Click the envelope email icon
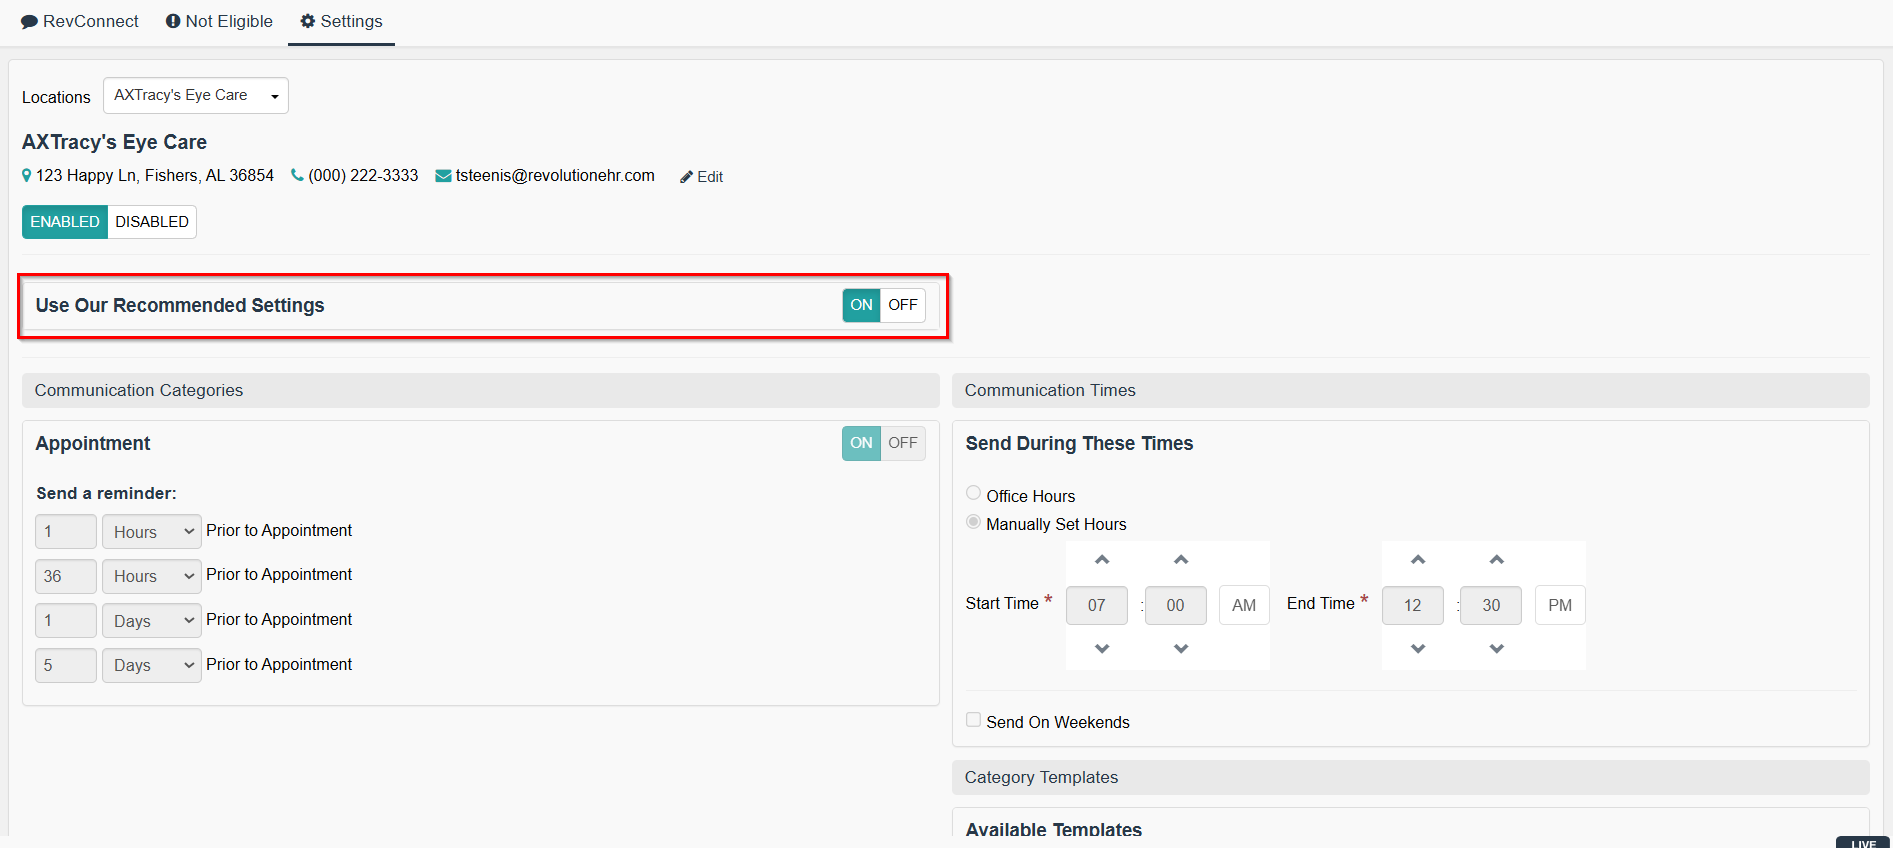The image size is (1893, 848). [x=443, y=176]
